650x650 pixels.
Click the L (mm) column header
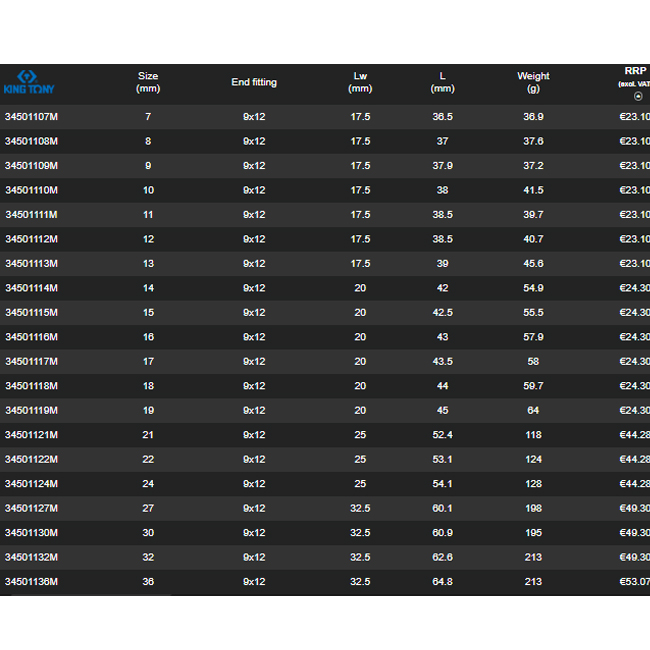(442, 82)
